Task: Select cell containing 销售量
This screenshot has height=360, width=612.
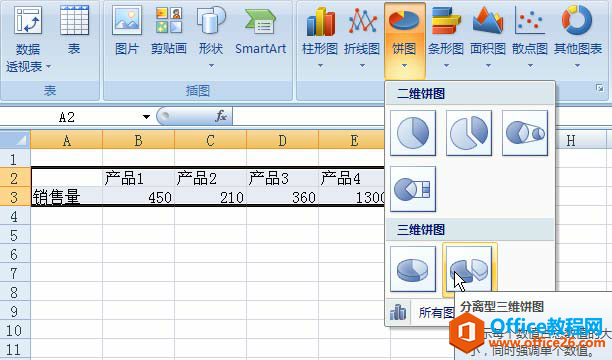Action: (67, 197)
